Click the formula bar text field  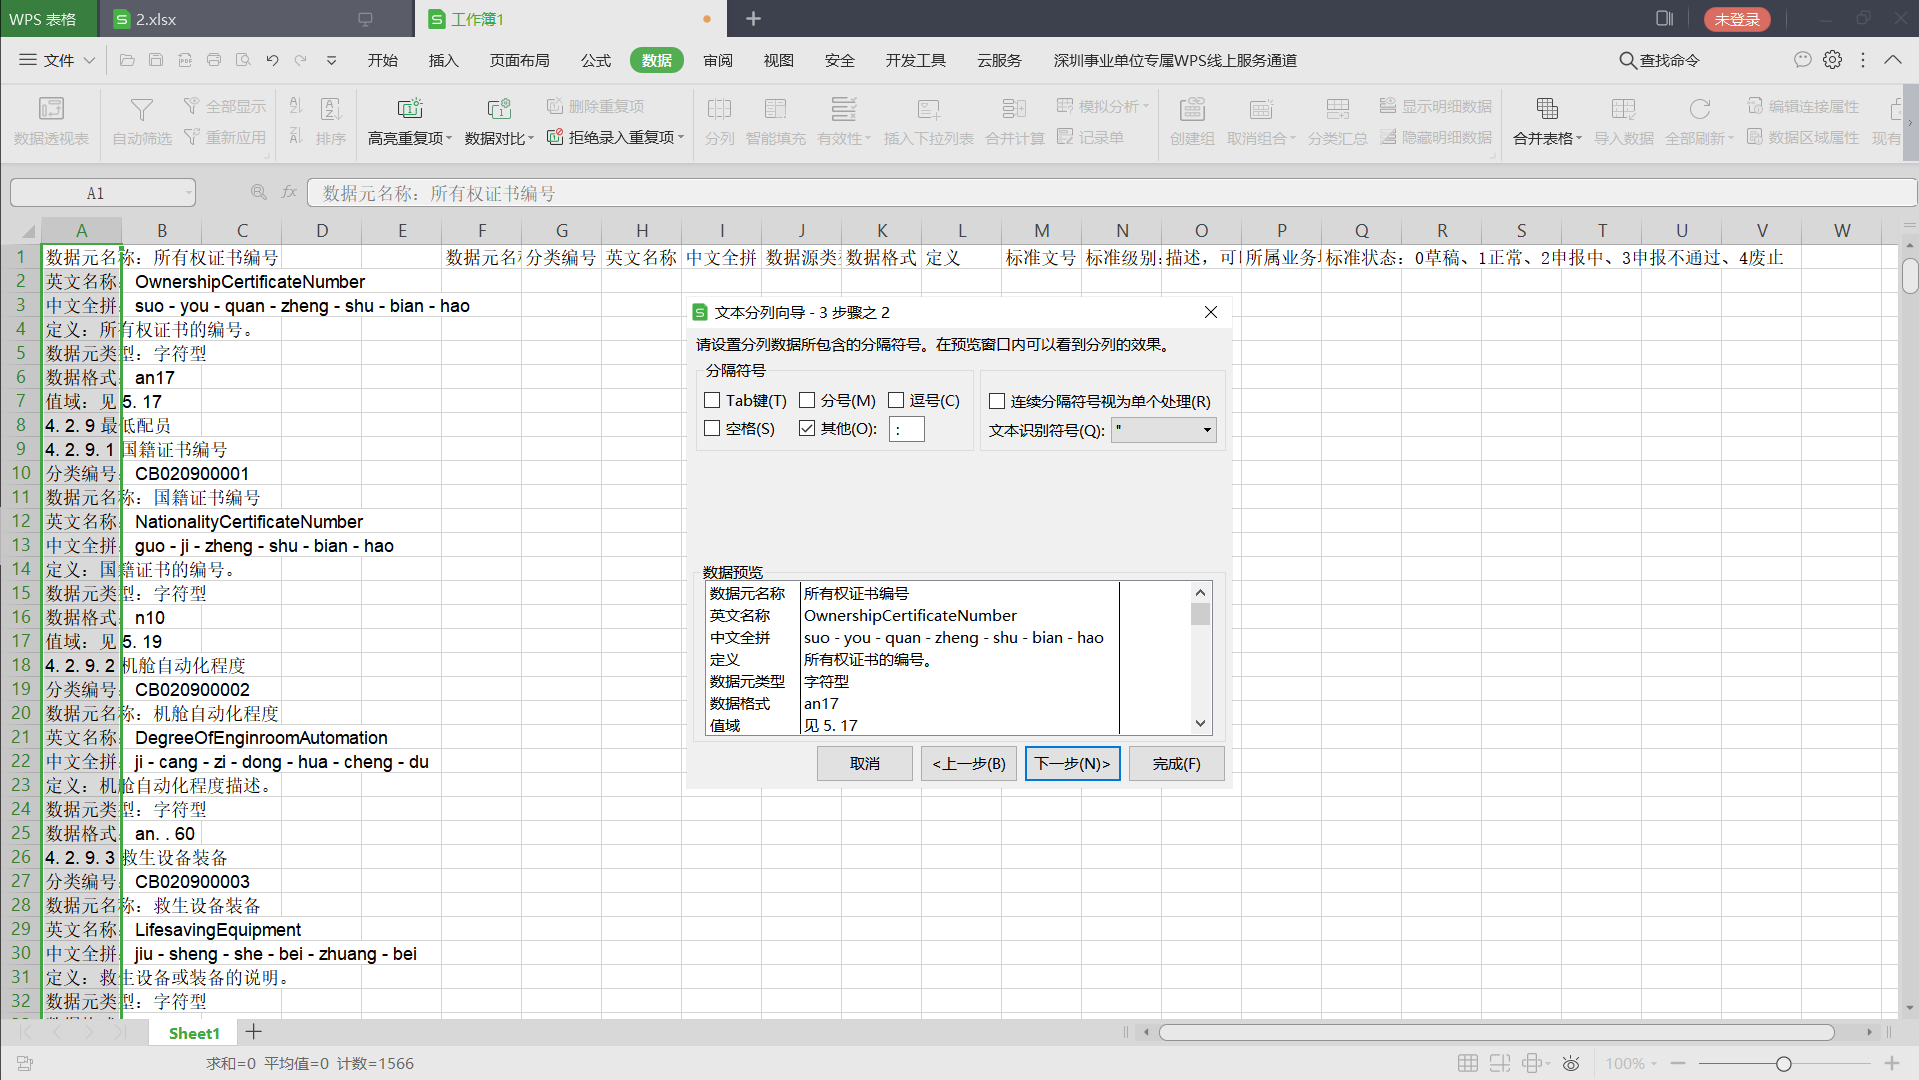pyautogui.click(x=1110, y=193)
